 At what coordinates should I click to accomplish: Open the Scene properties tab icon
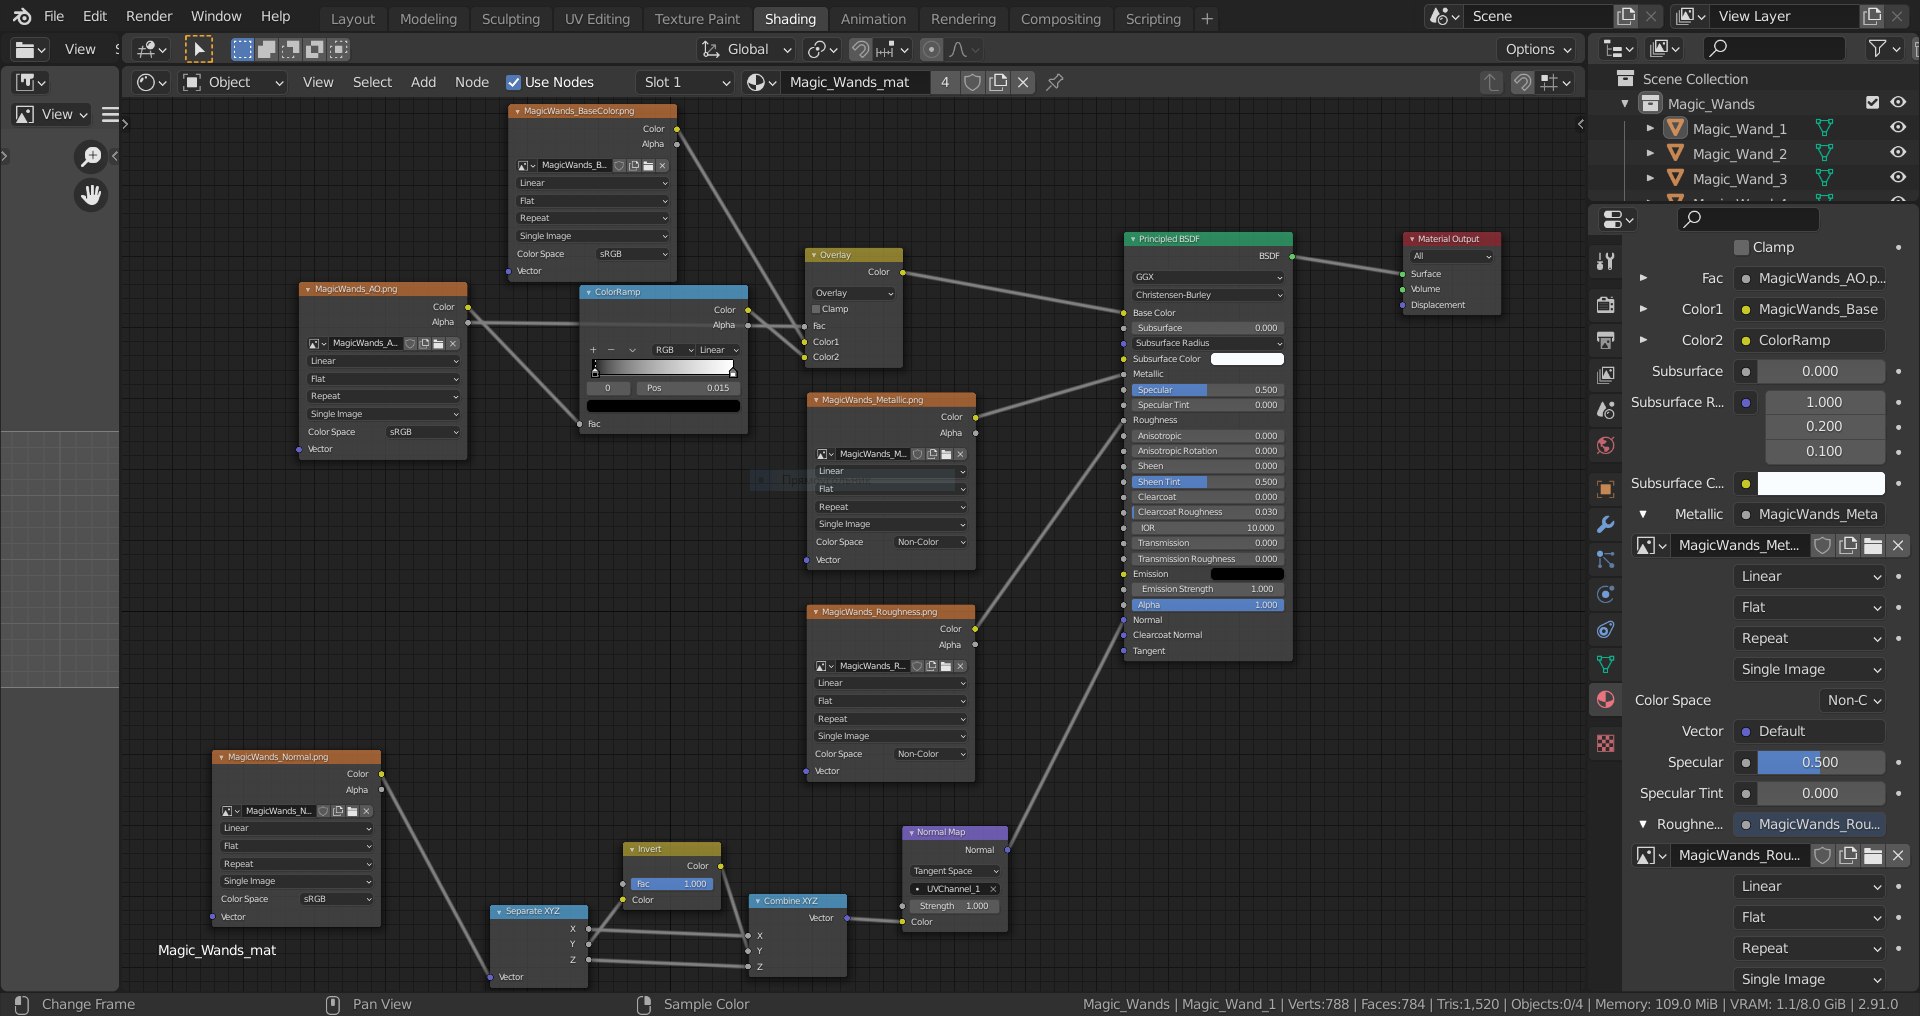[x=1605, y=410]
